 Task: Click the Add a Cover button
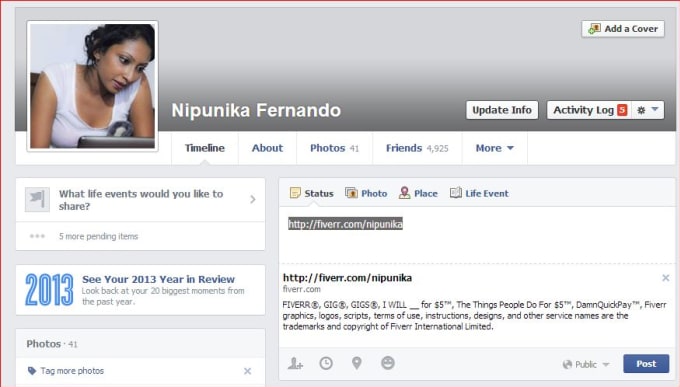tap(623, 29)
